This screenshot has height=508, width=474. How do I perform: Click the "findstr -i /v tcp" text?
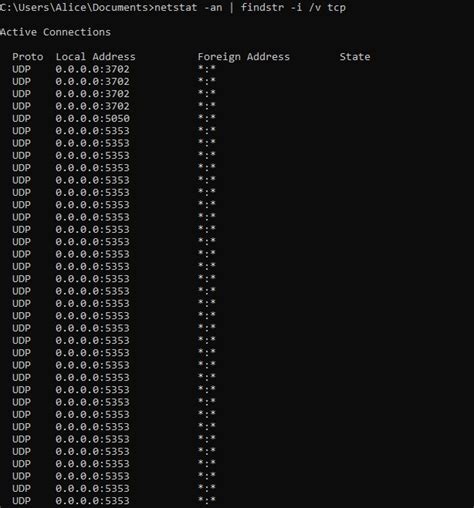point(293,7)
